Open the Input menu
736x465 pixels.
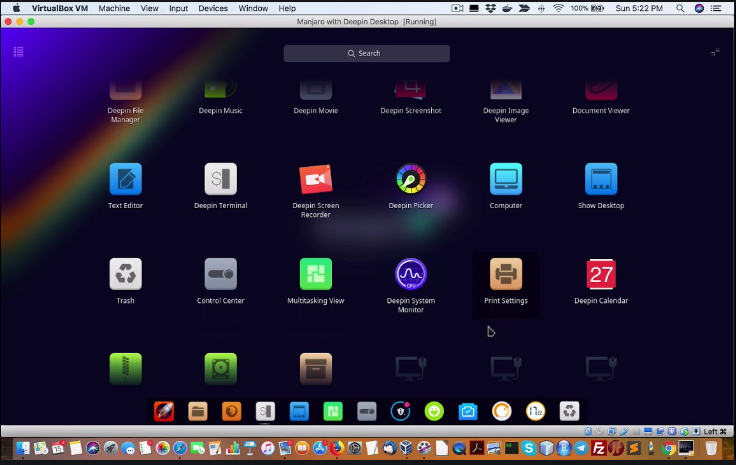[178, 8]
